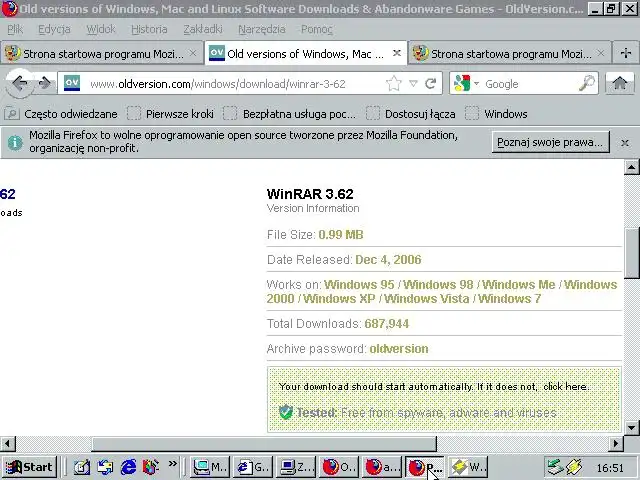Open the Pierwsze kroki bookmark
This screenshot has height=480, width=640.
tap(171, 114)
